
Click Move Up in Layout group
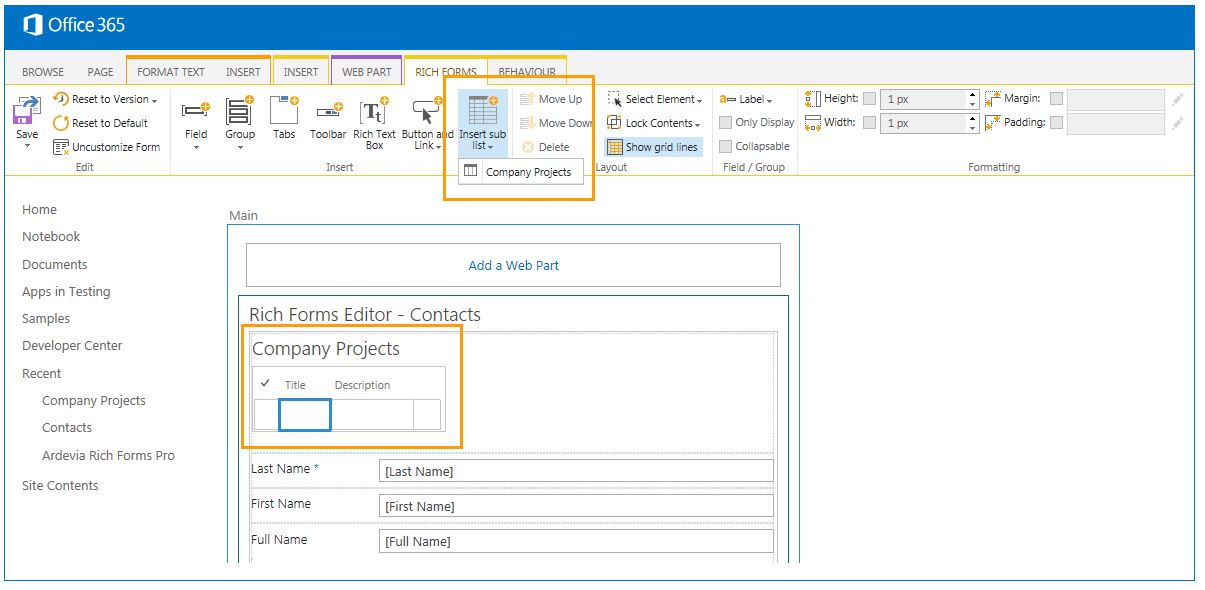point(551,99)
